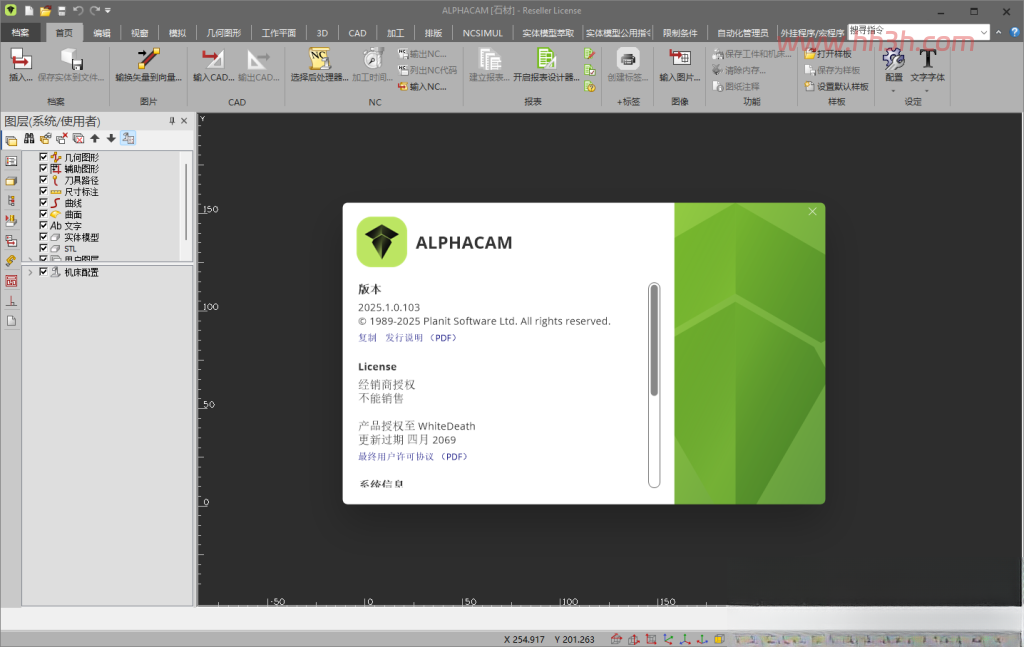Toggle the 实体模型 layer checkbox
This screenshot has height=647, width=1024.
pos(43,237)
